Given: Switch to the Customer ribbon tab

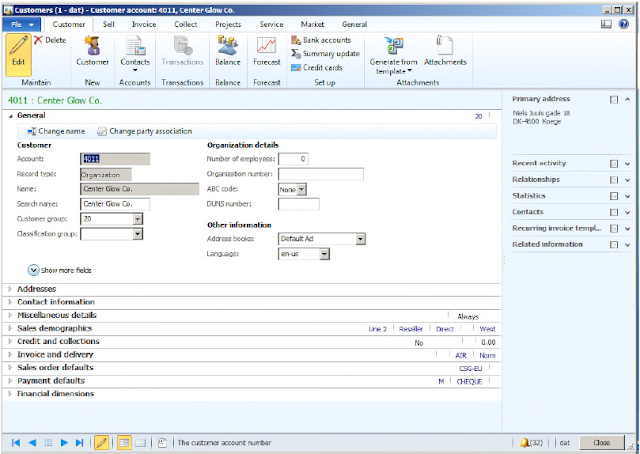Looking at the screenshot, I should pyautogui.click(x=69, y=24).
